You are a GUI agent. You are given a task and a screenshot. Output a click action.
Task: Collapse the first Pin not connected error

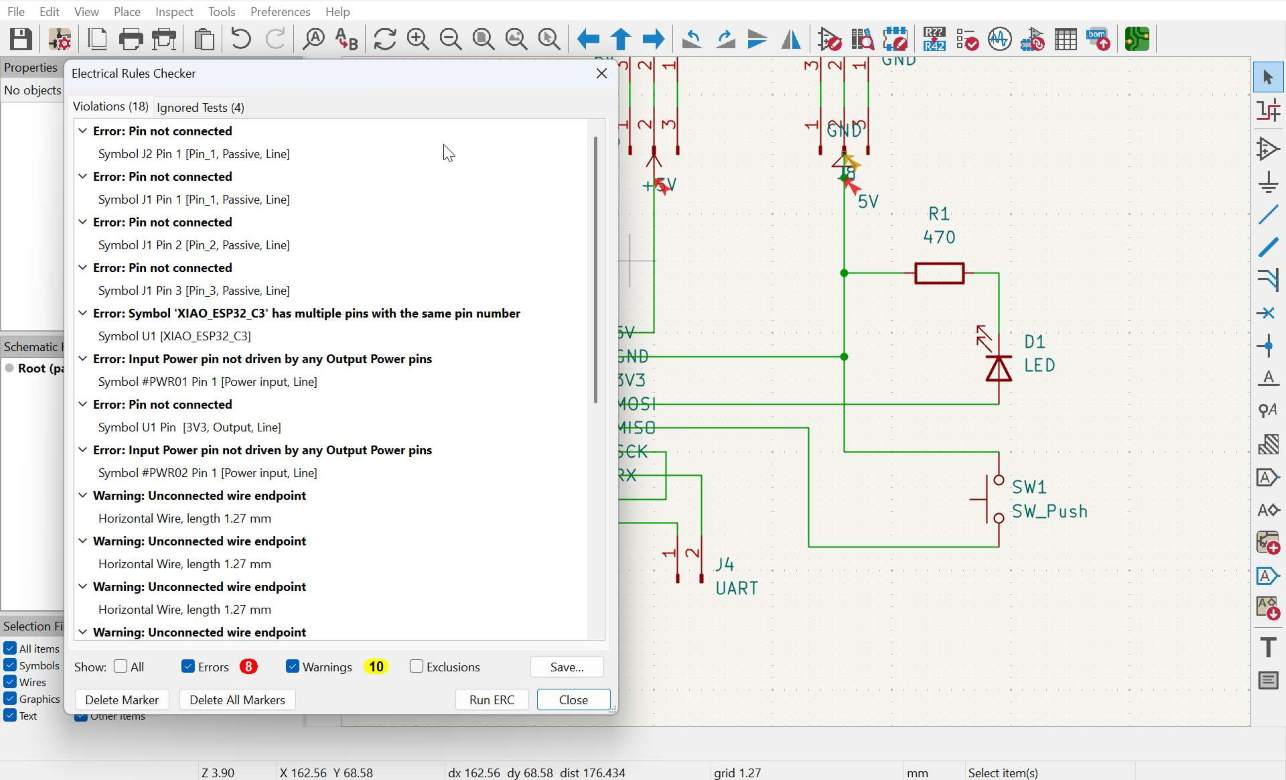click(83, 131)
